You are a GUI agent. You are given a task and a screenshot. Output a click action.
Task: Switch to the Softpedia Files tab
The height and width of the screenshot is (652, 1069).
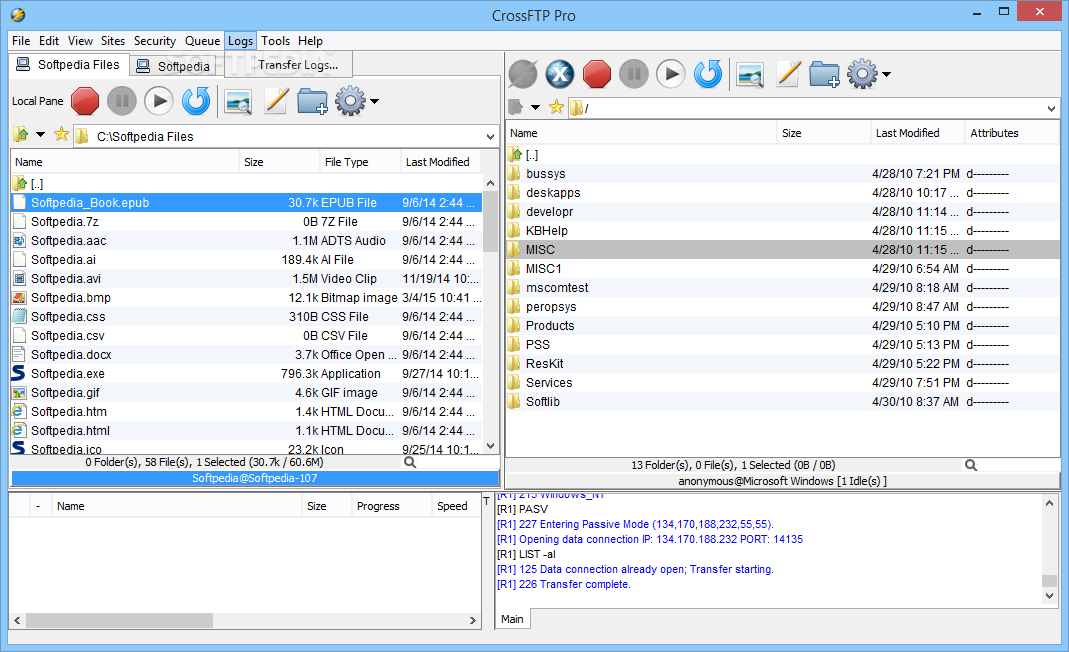pos(69,65)
